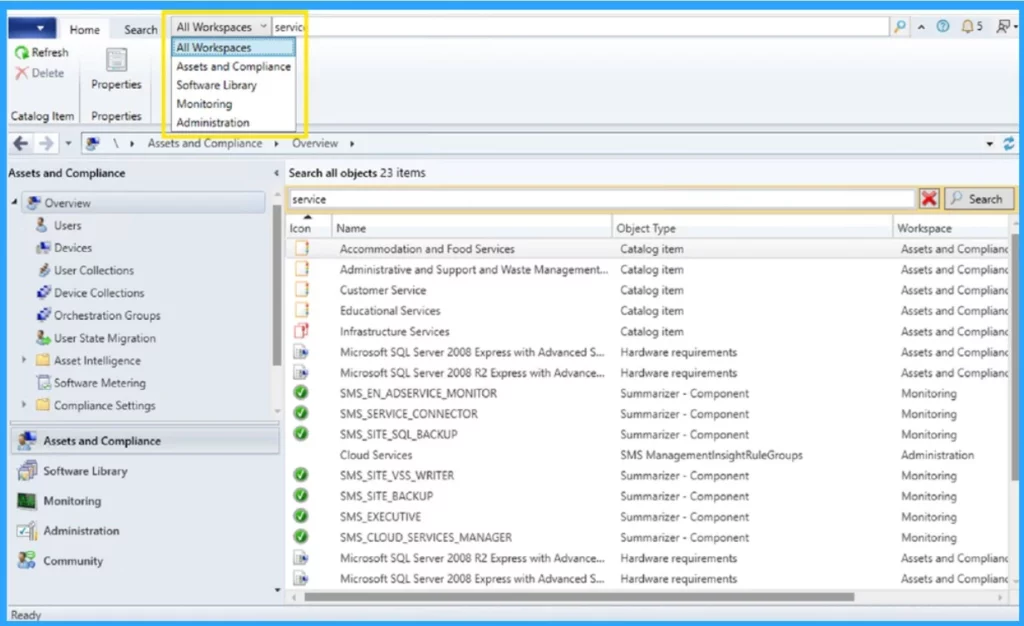Open the Properties ribbon icon
Screen dimensions: 1024x626
tap(116, 60)
